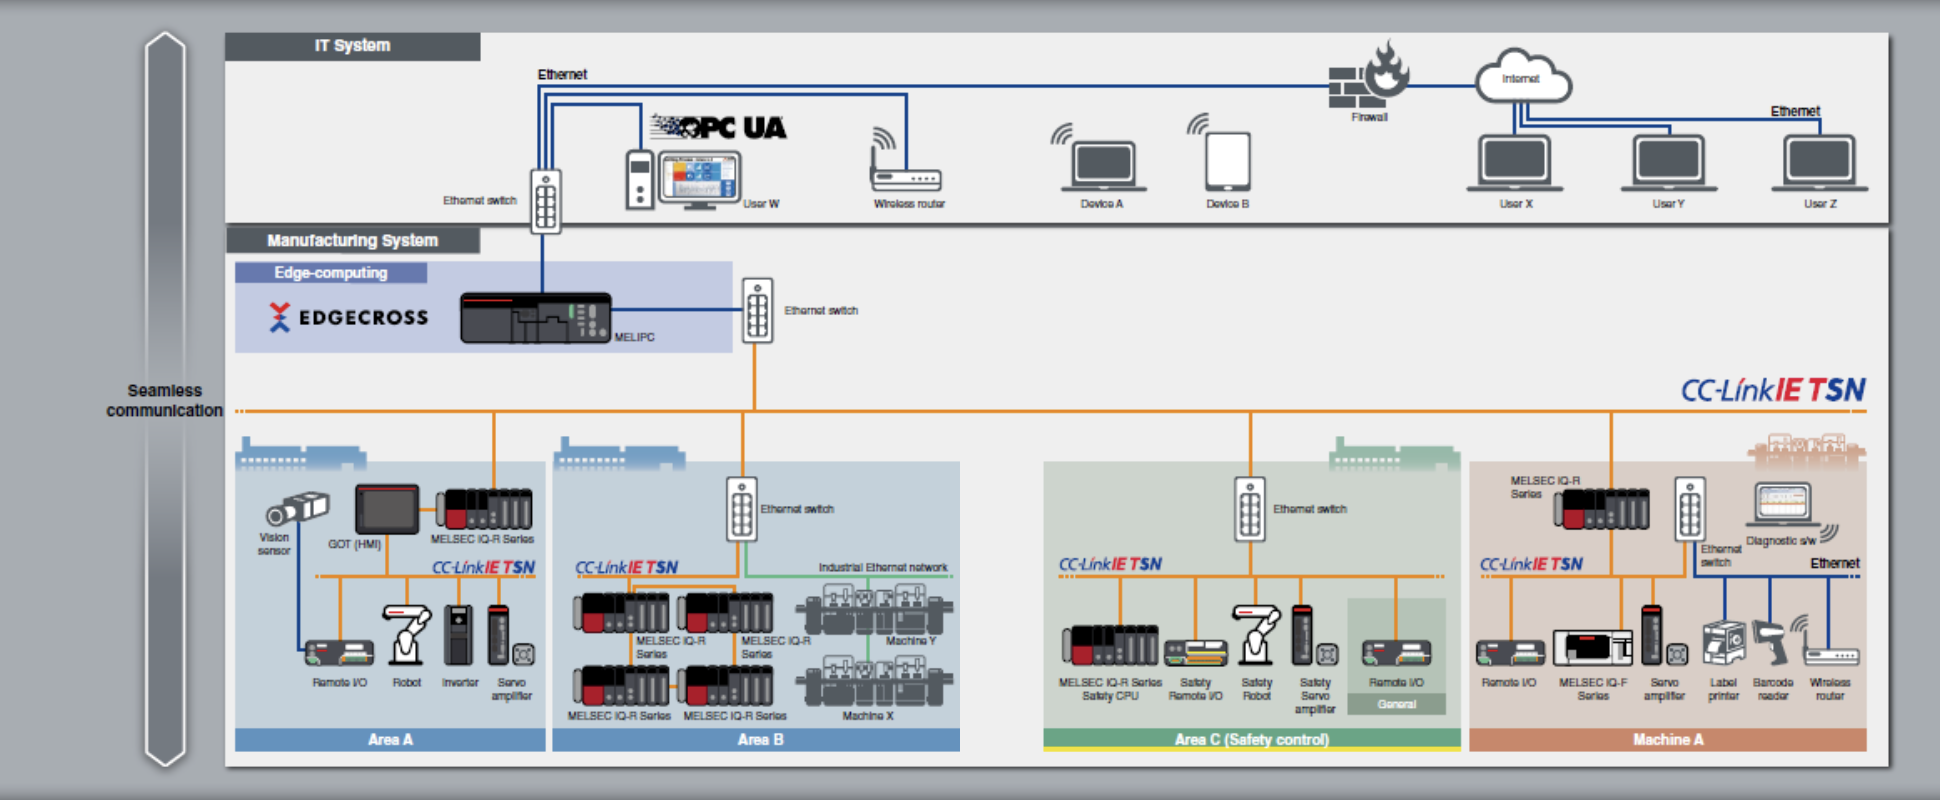The height and width of the screenshot is (800, 1940).
Task: Click the OPC UA logo
Action: coord(719,127)
